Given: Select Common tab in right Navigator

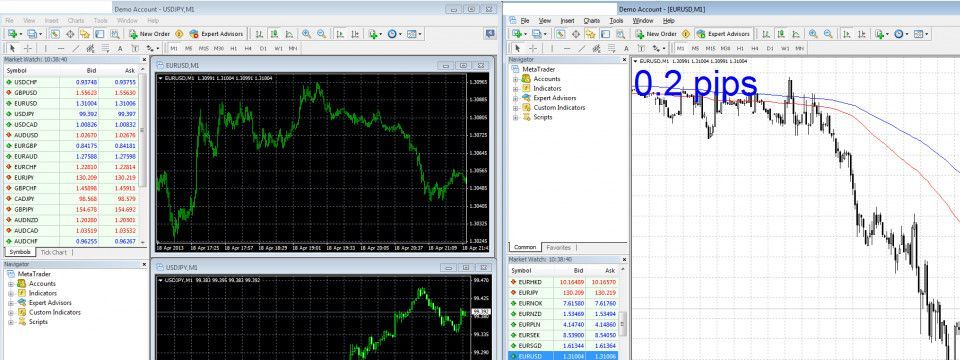Looking at the screenshot, I should tap(525, 247).
